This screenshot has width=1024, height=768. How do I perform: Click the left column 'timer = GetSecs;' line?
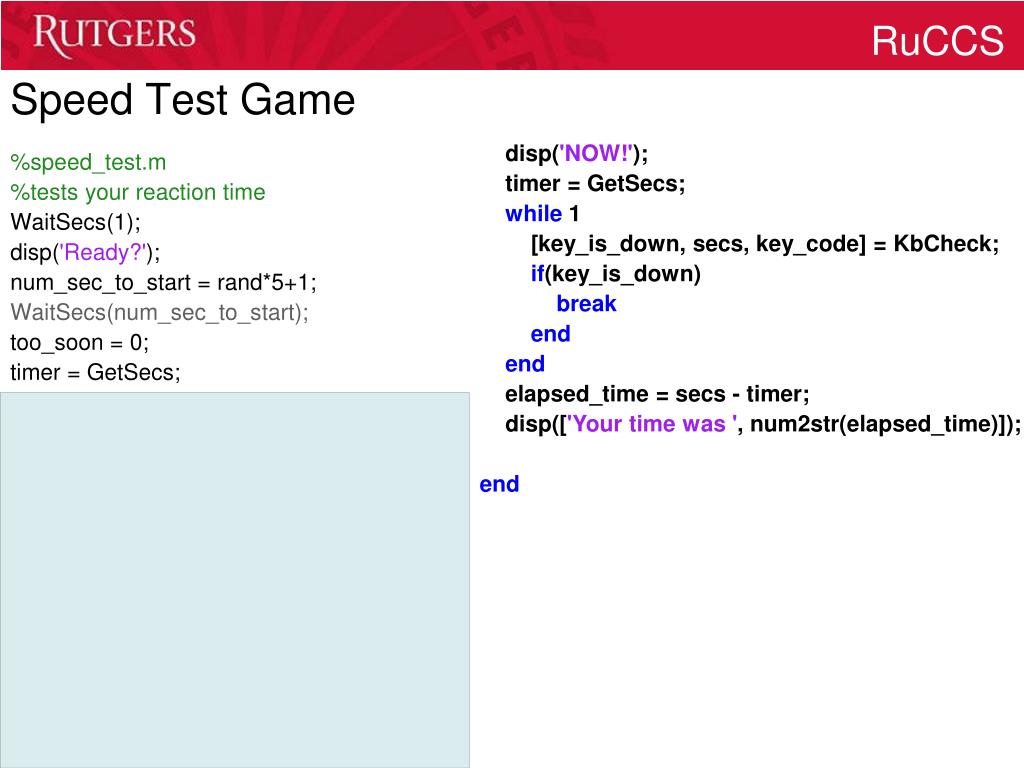tap(95, 372)
